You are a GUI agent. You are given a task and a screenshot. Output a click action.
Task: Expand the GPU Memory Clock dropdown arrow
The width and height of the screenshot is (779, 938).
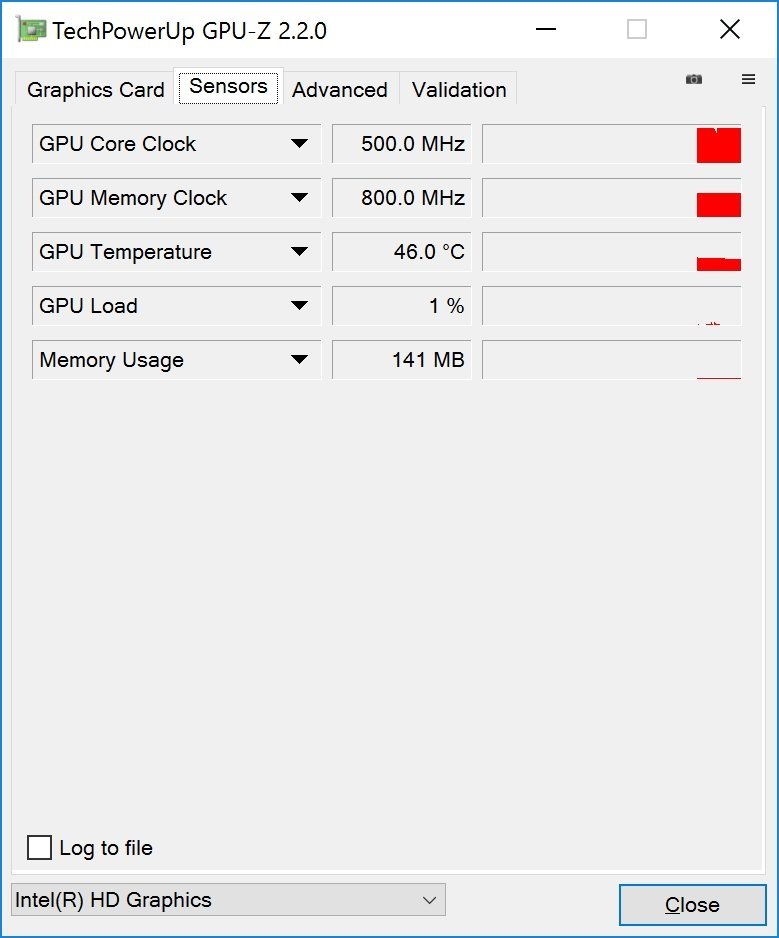pos(299,198)
